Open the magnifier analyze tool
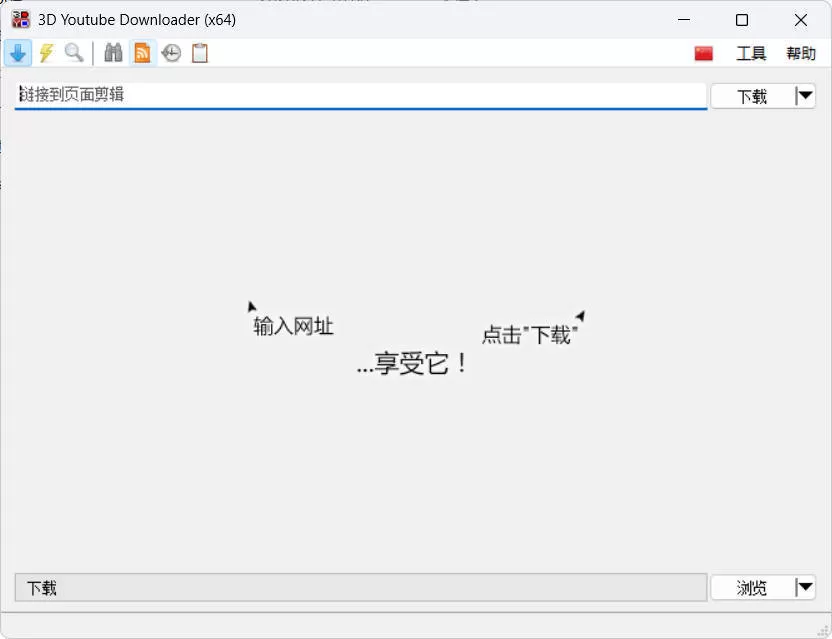The width and height of the screenshot is (832, 639). pyautogui.click(x=73, y=53)
